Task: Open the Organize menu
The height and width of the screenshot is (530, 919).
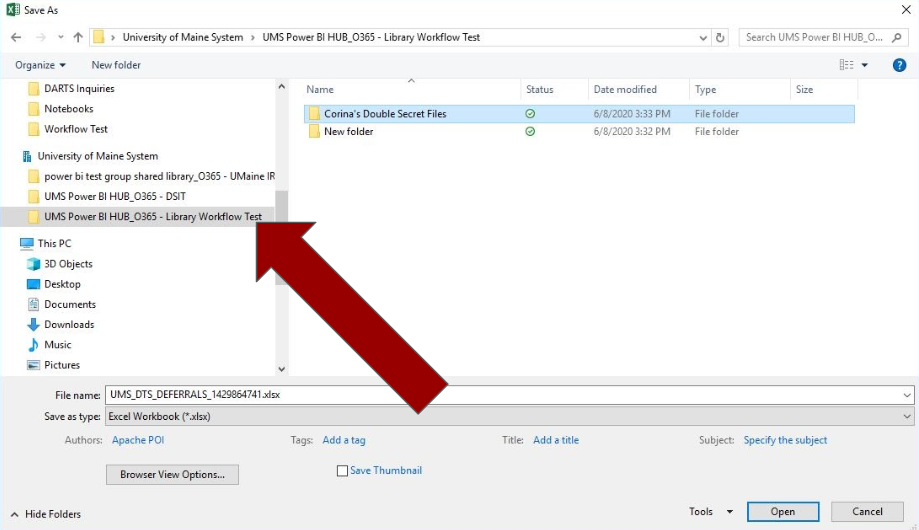Action: 40,65
